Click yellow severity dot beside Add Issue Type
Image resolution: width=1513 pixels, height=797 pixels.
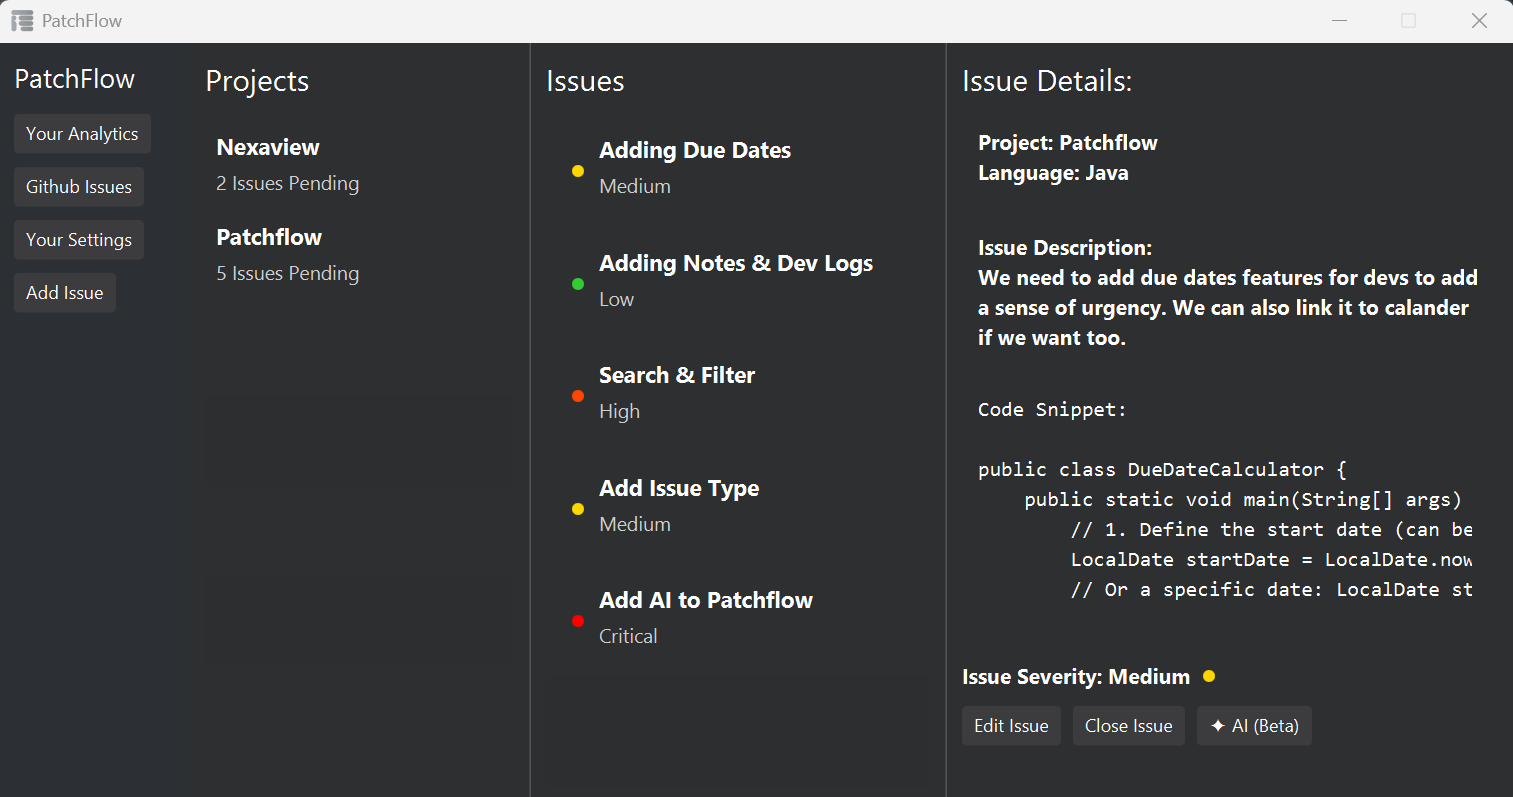(x=578, y=509)
